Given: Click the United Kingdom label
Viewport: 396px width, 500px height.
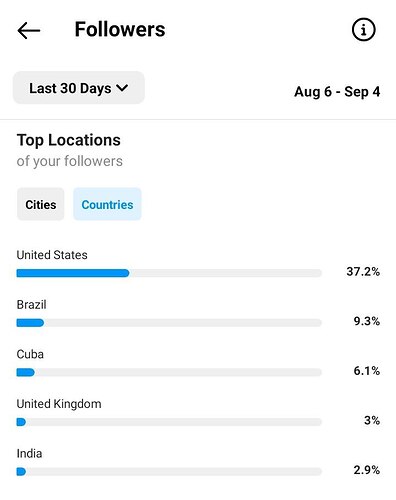Looking at the screenshot, I should click(59, 404).
